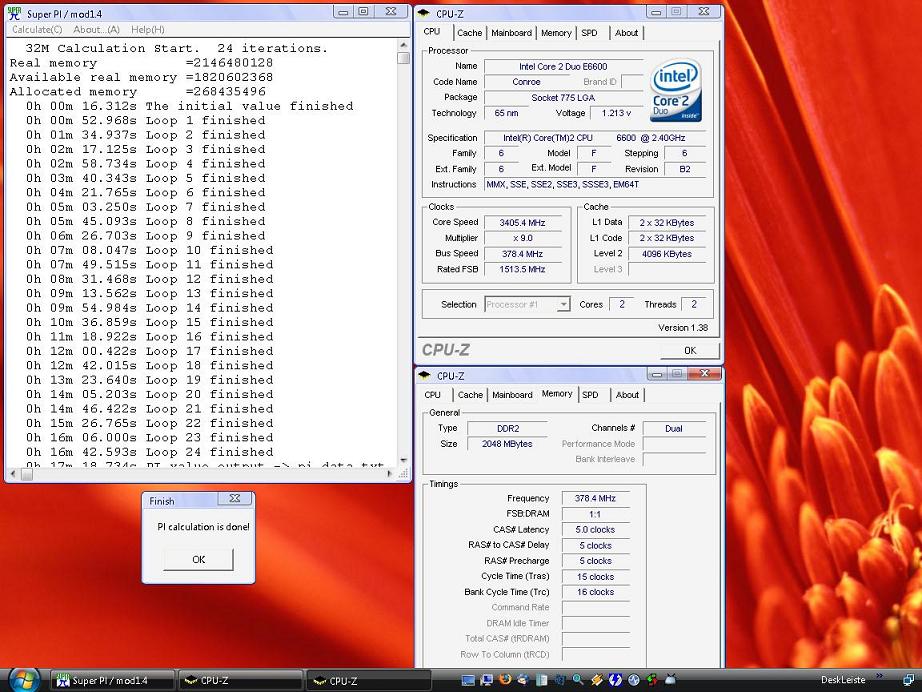Activate Super PI / mod1.4 taskbar button

coord(112,680)
